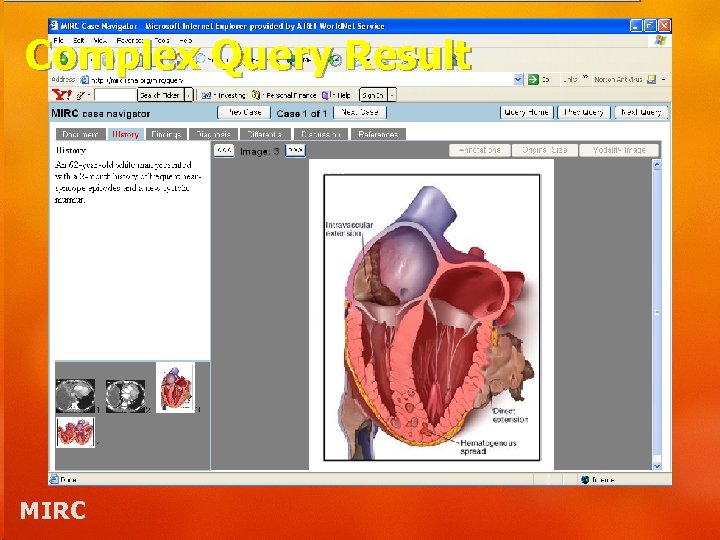Click the Sign In button
720x540 pixels.
click(372, 95)
